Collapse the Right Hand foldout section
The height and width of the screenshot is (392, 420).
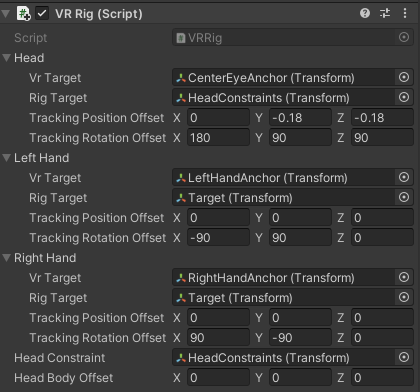[x=6, y=258]
